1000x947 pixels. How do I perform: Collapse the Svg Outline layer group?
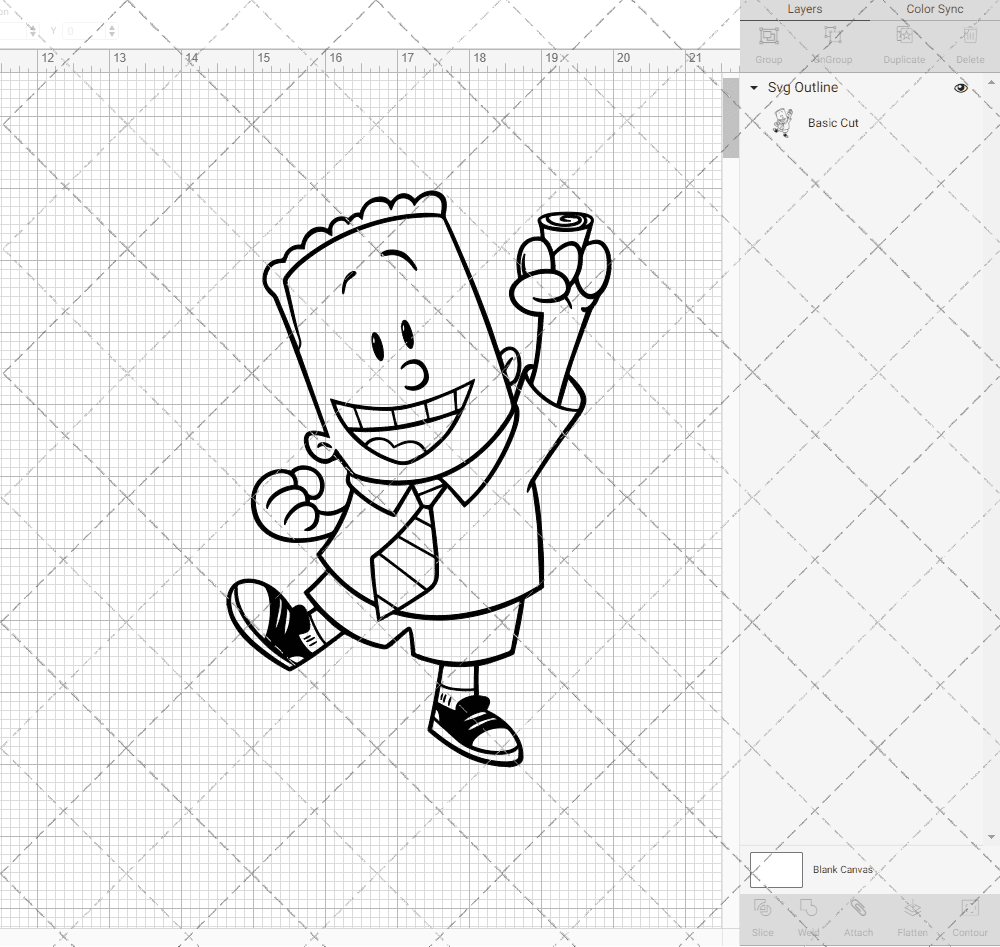754,88
